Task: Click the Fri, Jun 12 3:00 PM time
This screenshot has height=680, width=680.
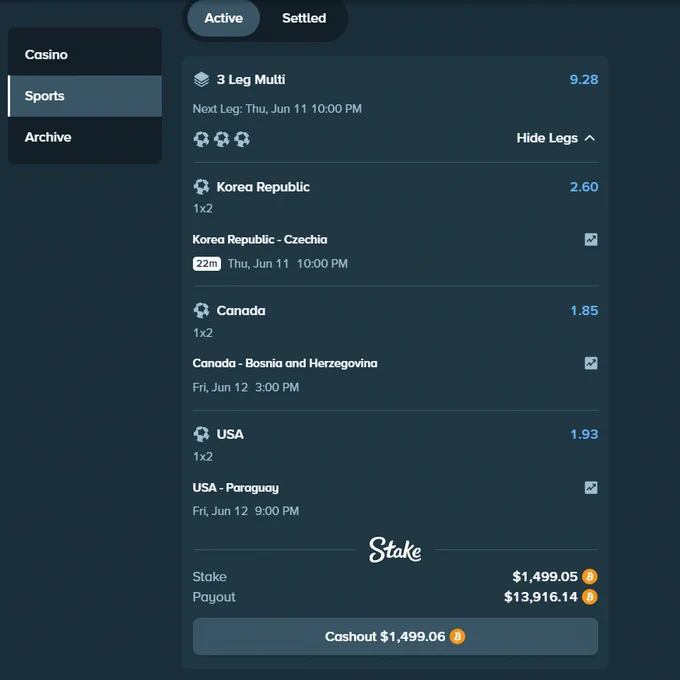Action: click(246, 387)
